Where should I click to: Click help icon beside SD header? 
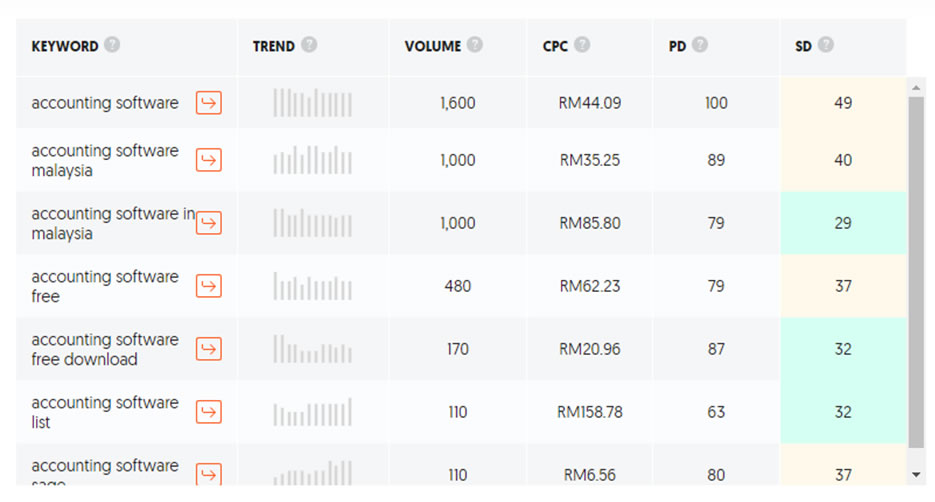click(825, 45)
